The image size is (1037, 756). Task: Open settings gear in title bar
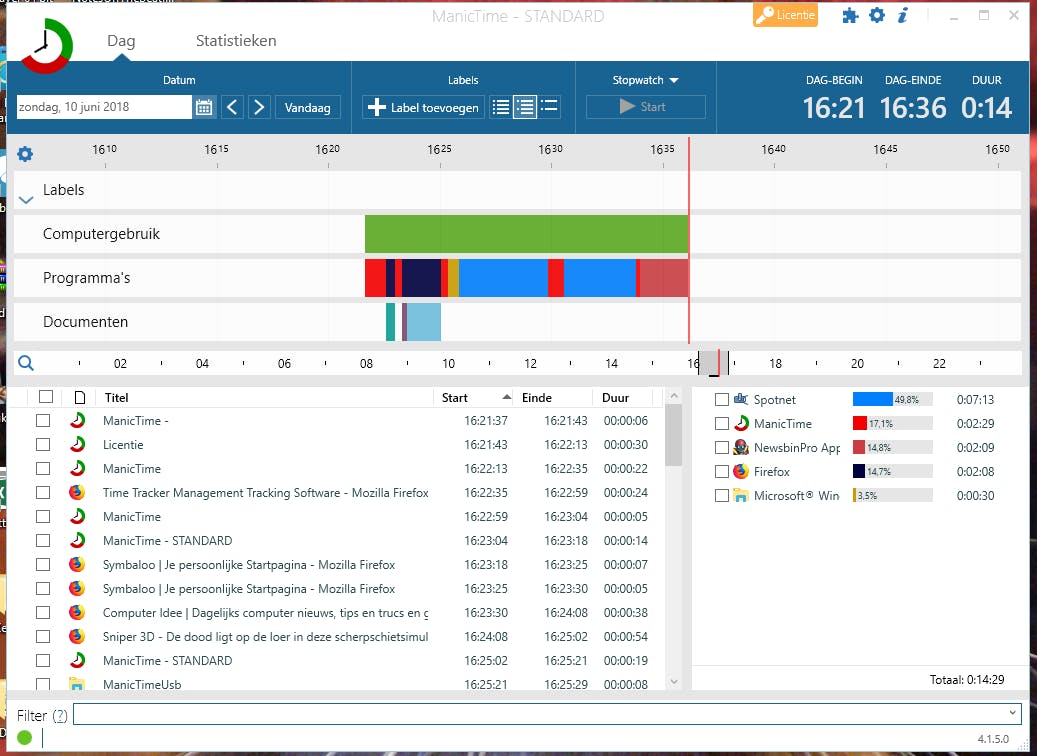pos(877,15)
